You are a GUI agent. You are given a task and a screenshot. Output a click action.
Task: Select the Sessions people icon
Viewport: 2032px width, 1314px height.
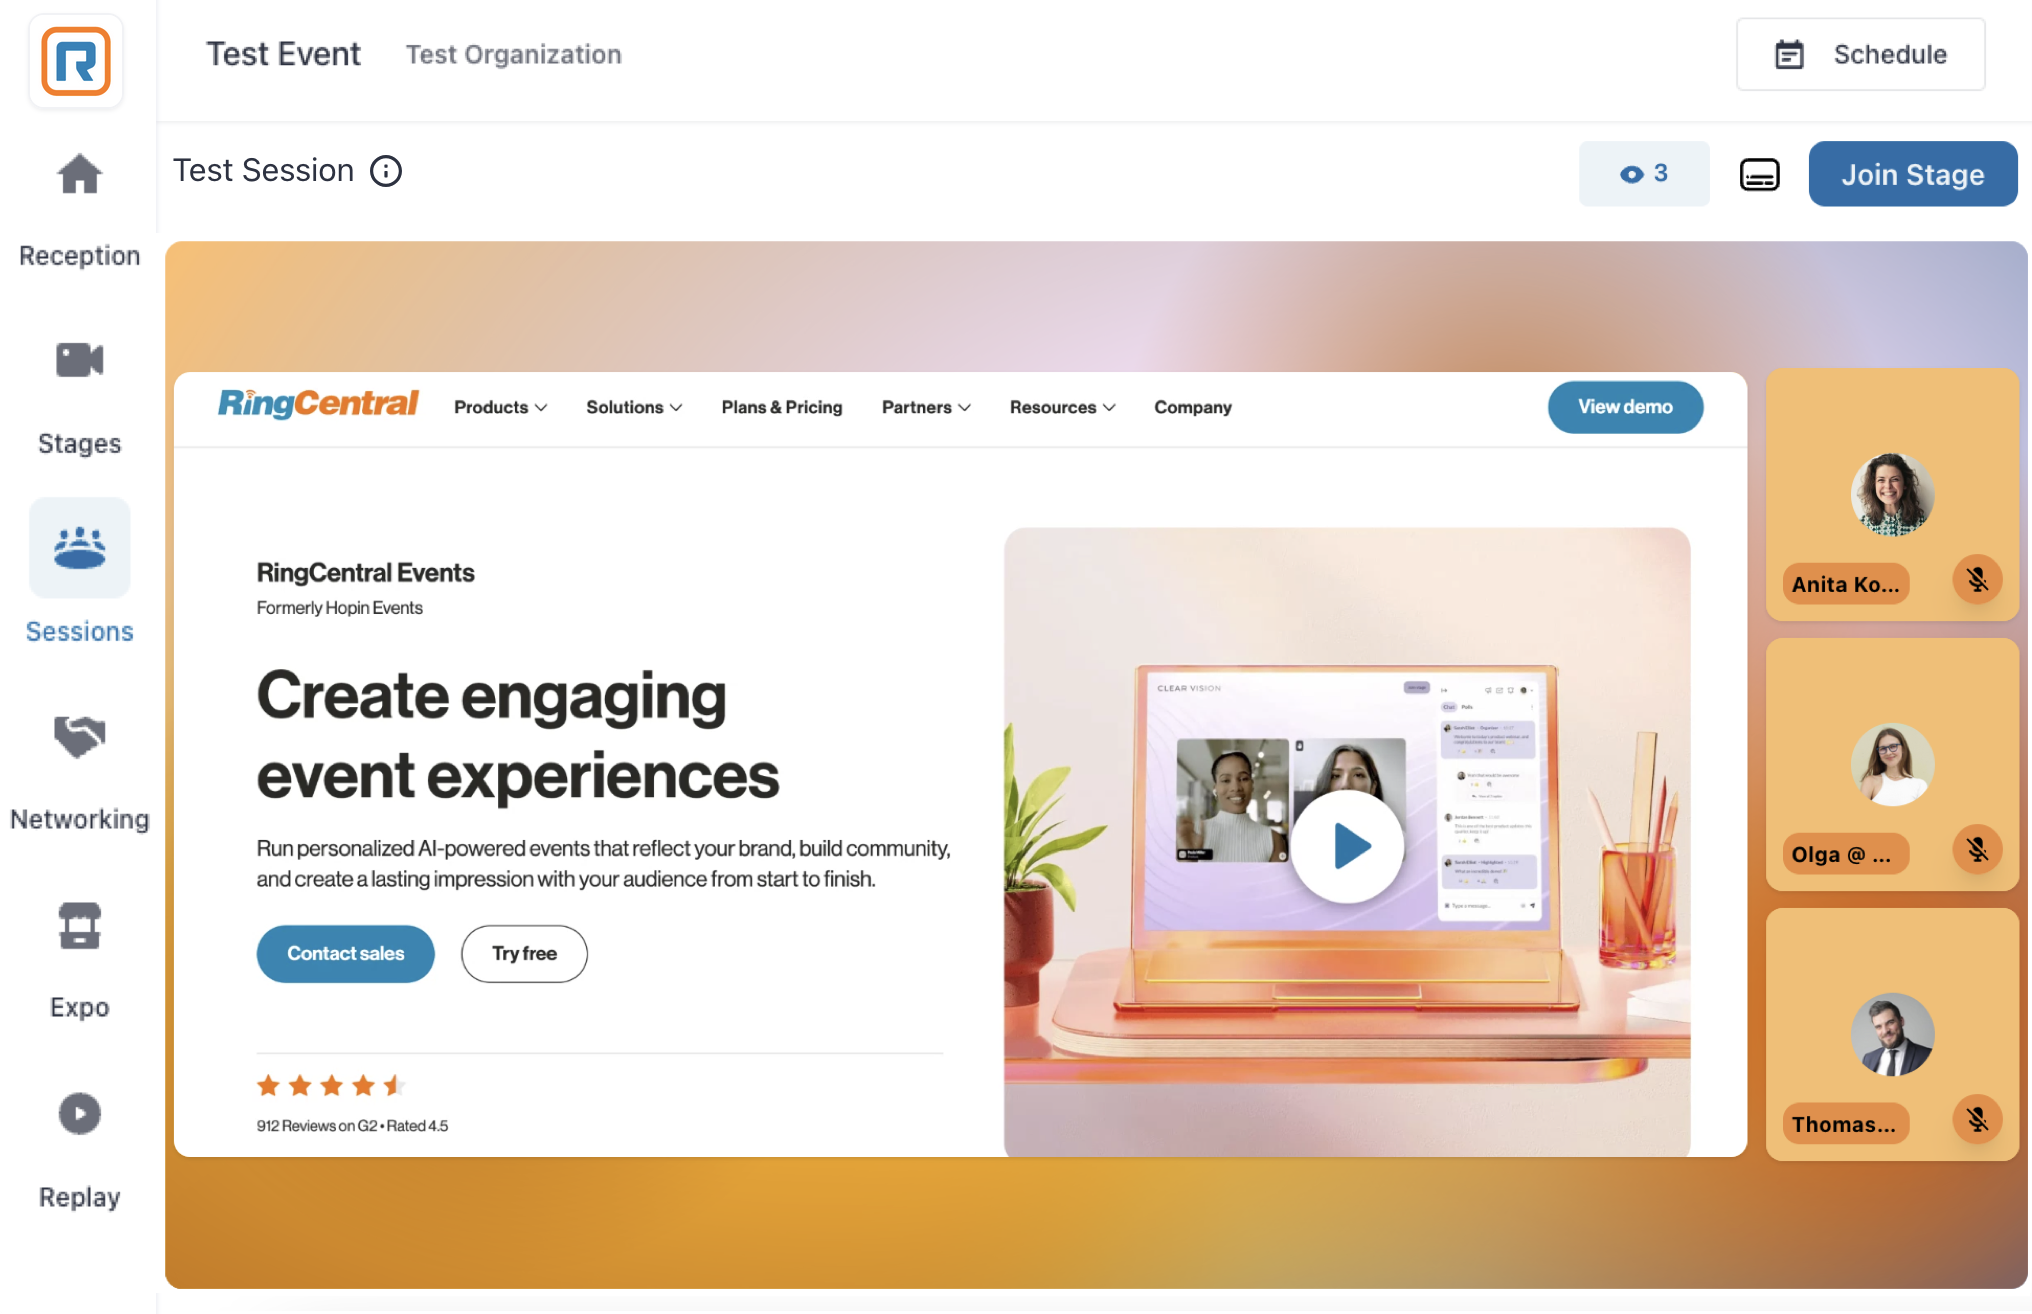(x=79, y=548)
